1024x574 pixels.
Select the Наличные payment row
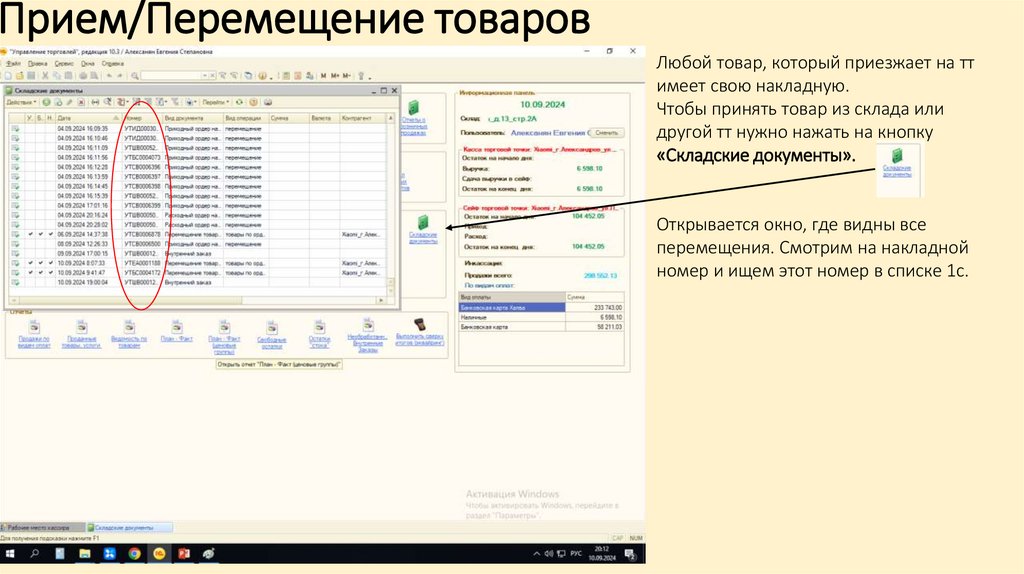541,317
